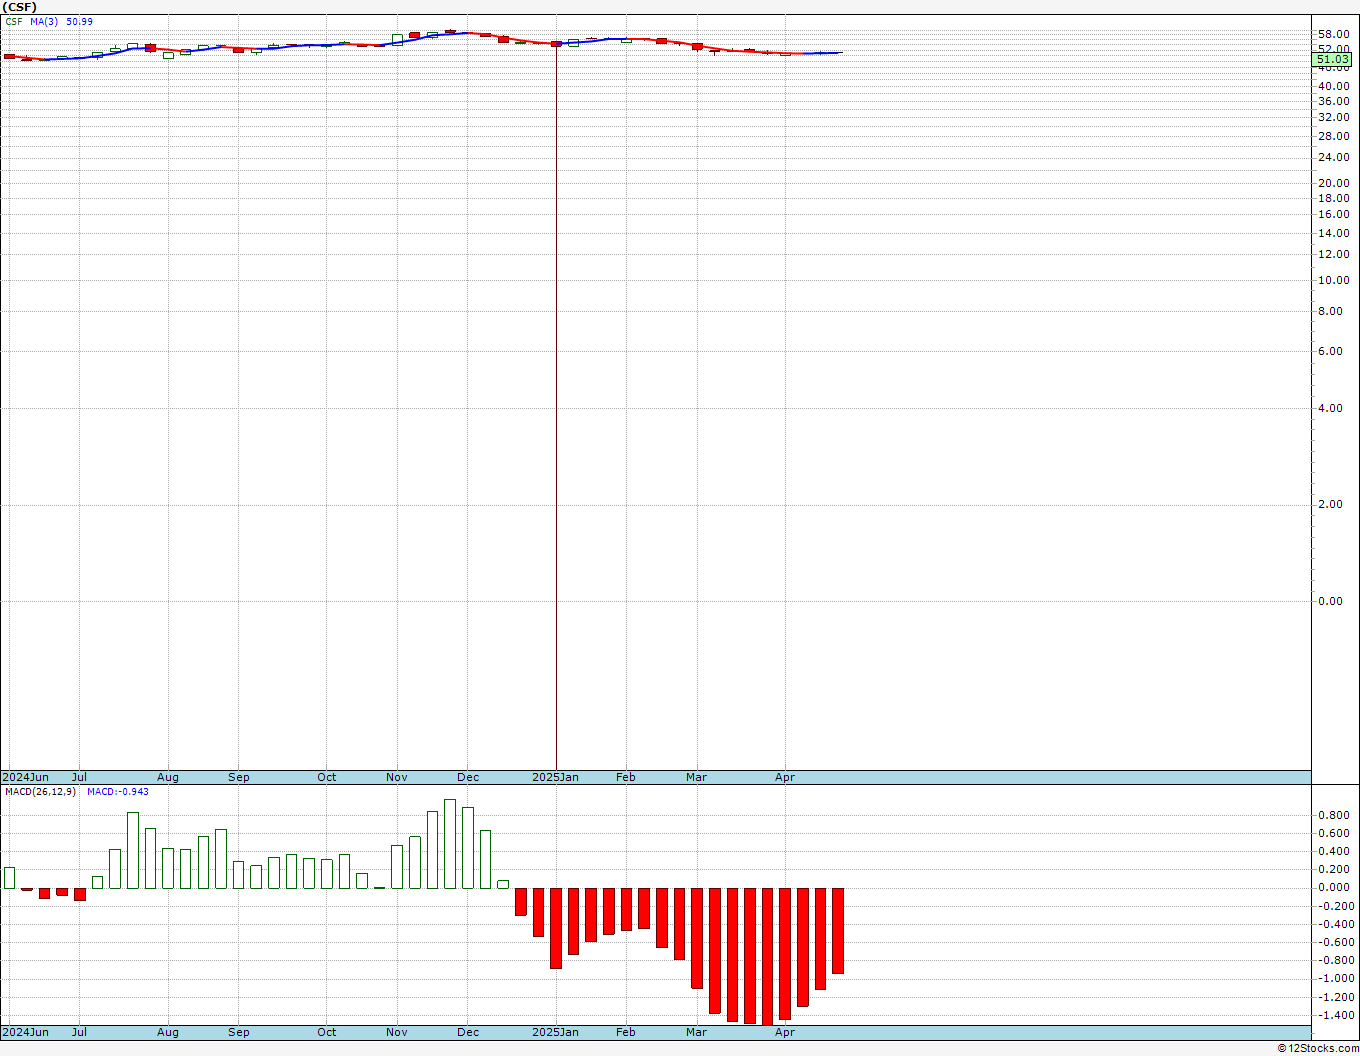Viewport: 1360px width, 1056px height.
Task: Click the 0.800 MACD axis label
Action: tap(1333, 816)
